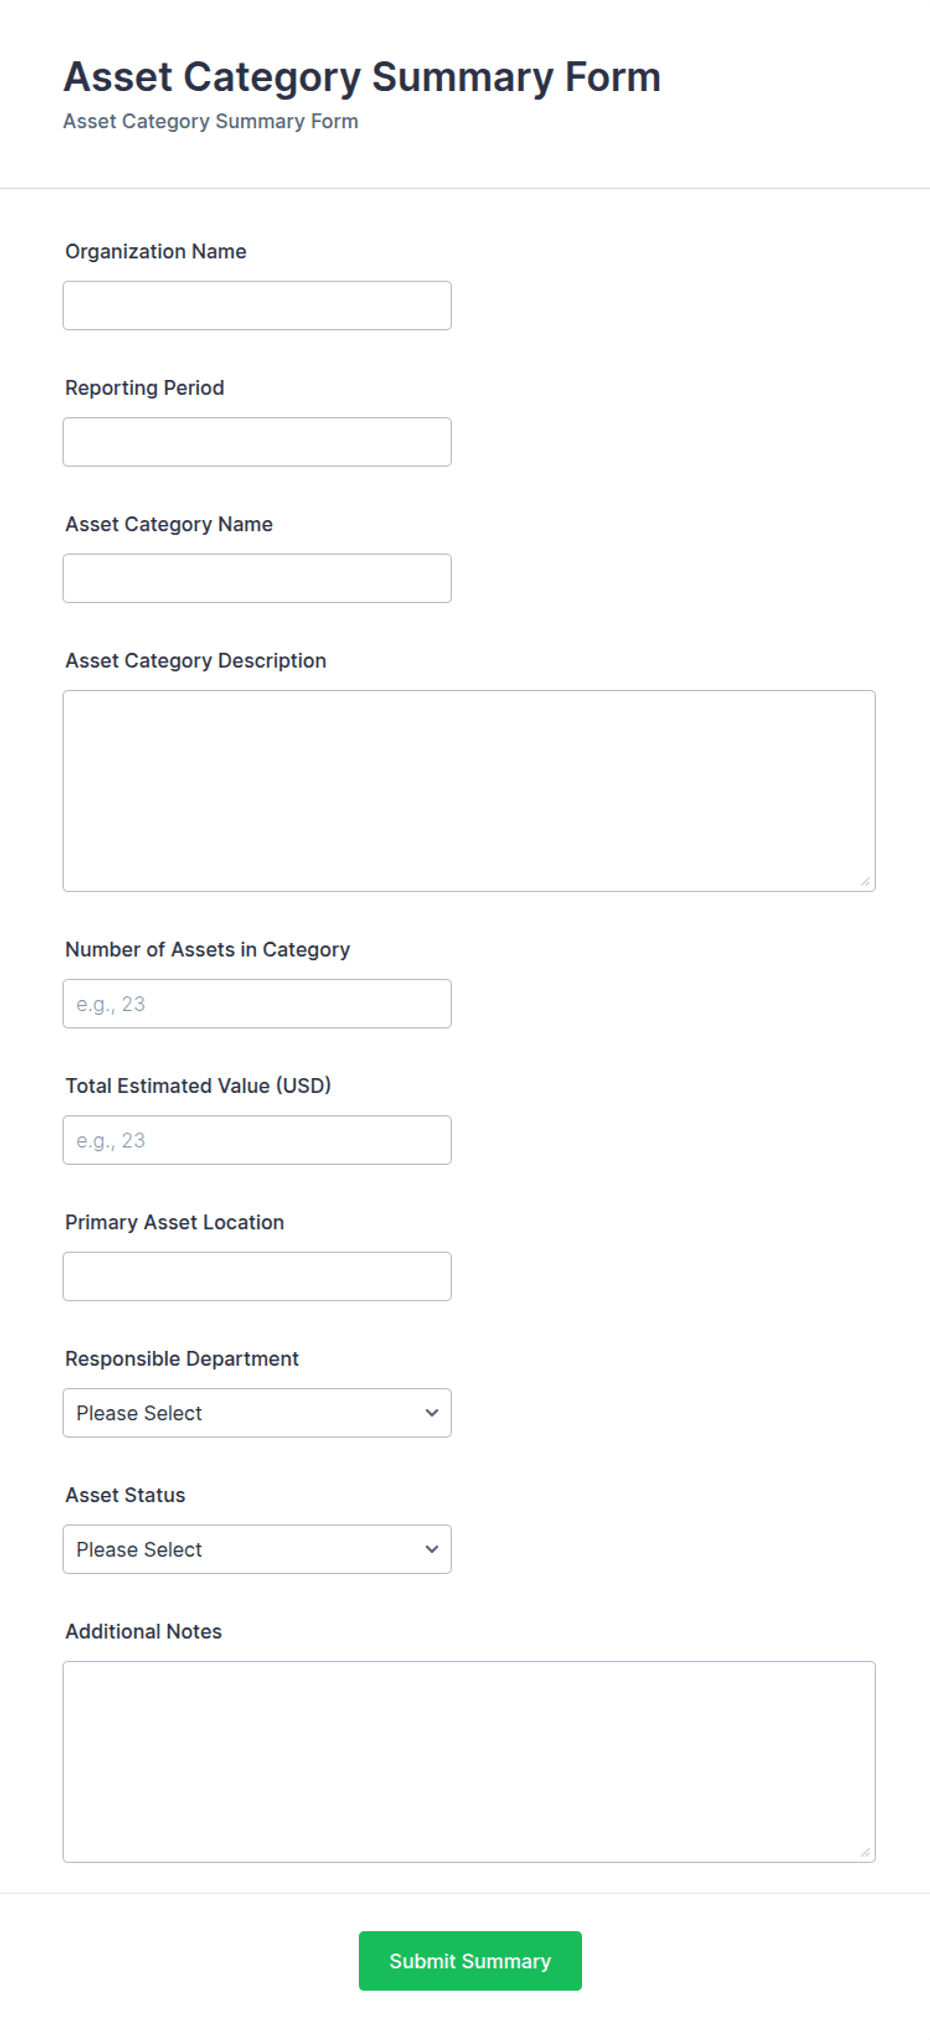
Task: Click the chevron arrow in Asset Status
Action: [x=432, y=1550]
